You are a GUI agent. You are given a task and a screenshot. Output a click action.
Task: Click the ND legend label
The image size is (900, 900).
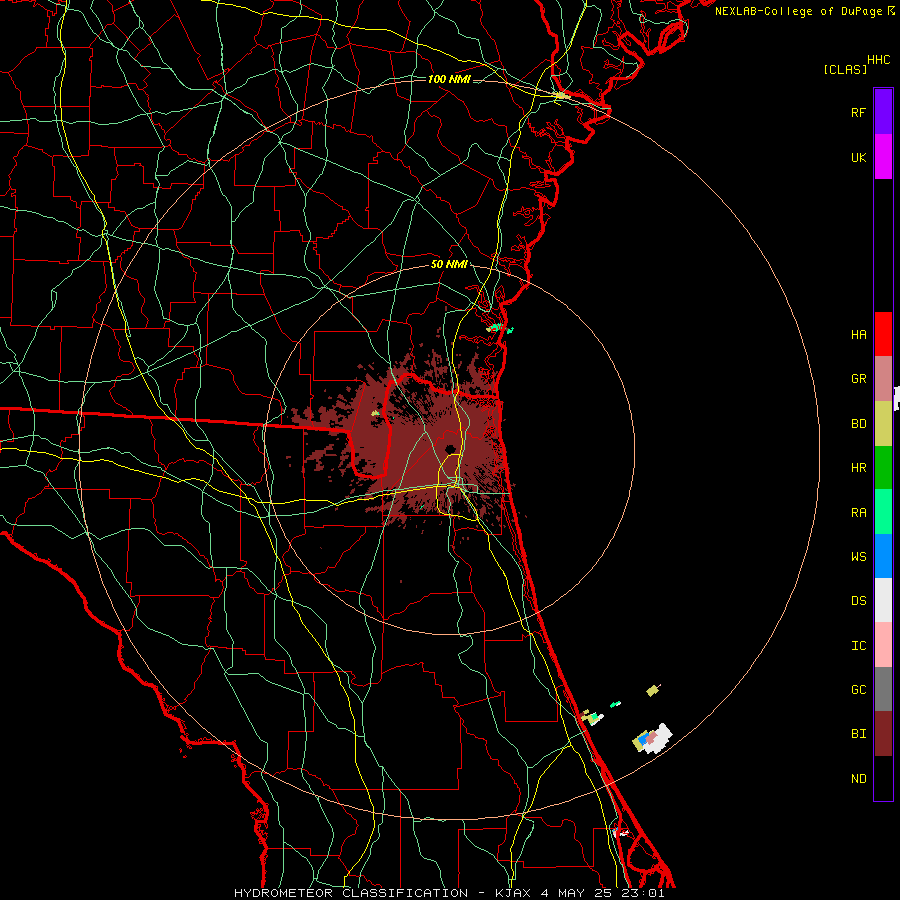(x=858, y=779)
